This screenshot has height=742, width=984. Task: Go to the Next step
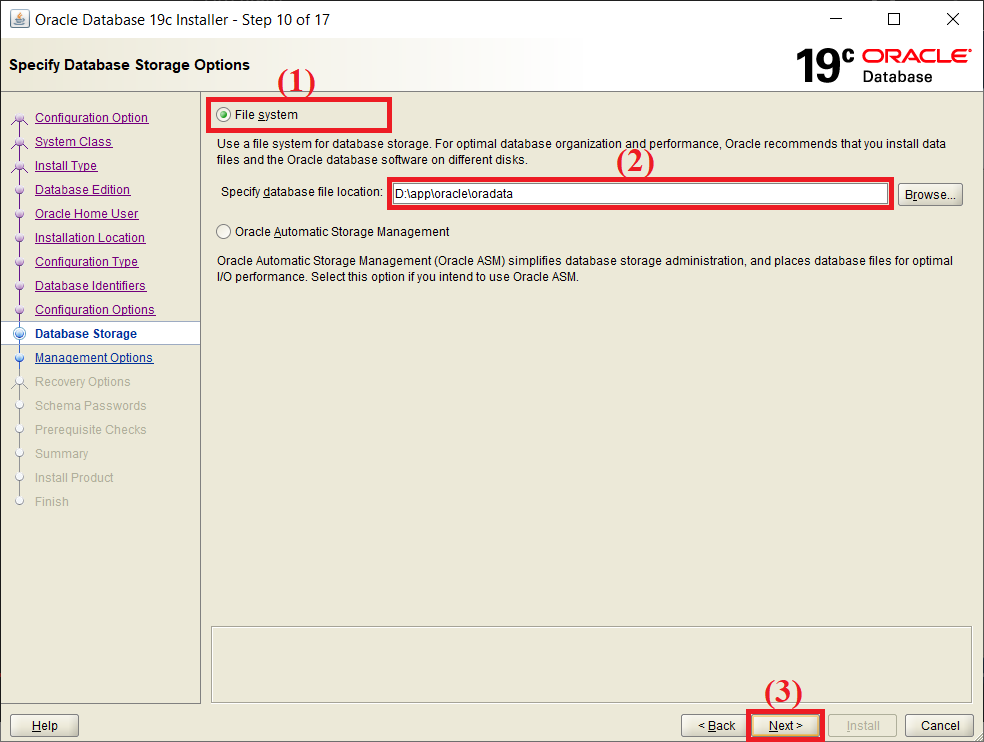click(x=785, y=726)
